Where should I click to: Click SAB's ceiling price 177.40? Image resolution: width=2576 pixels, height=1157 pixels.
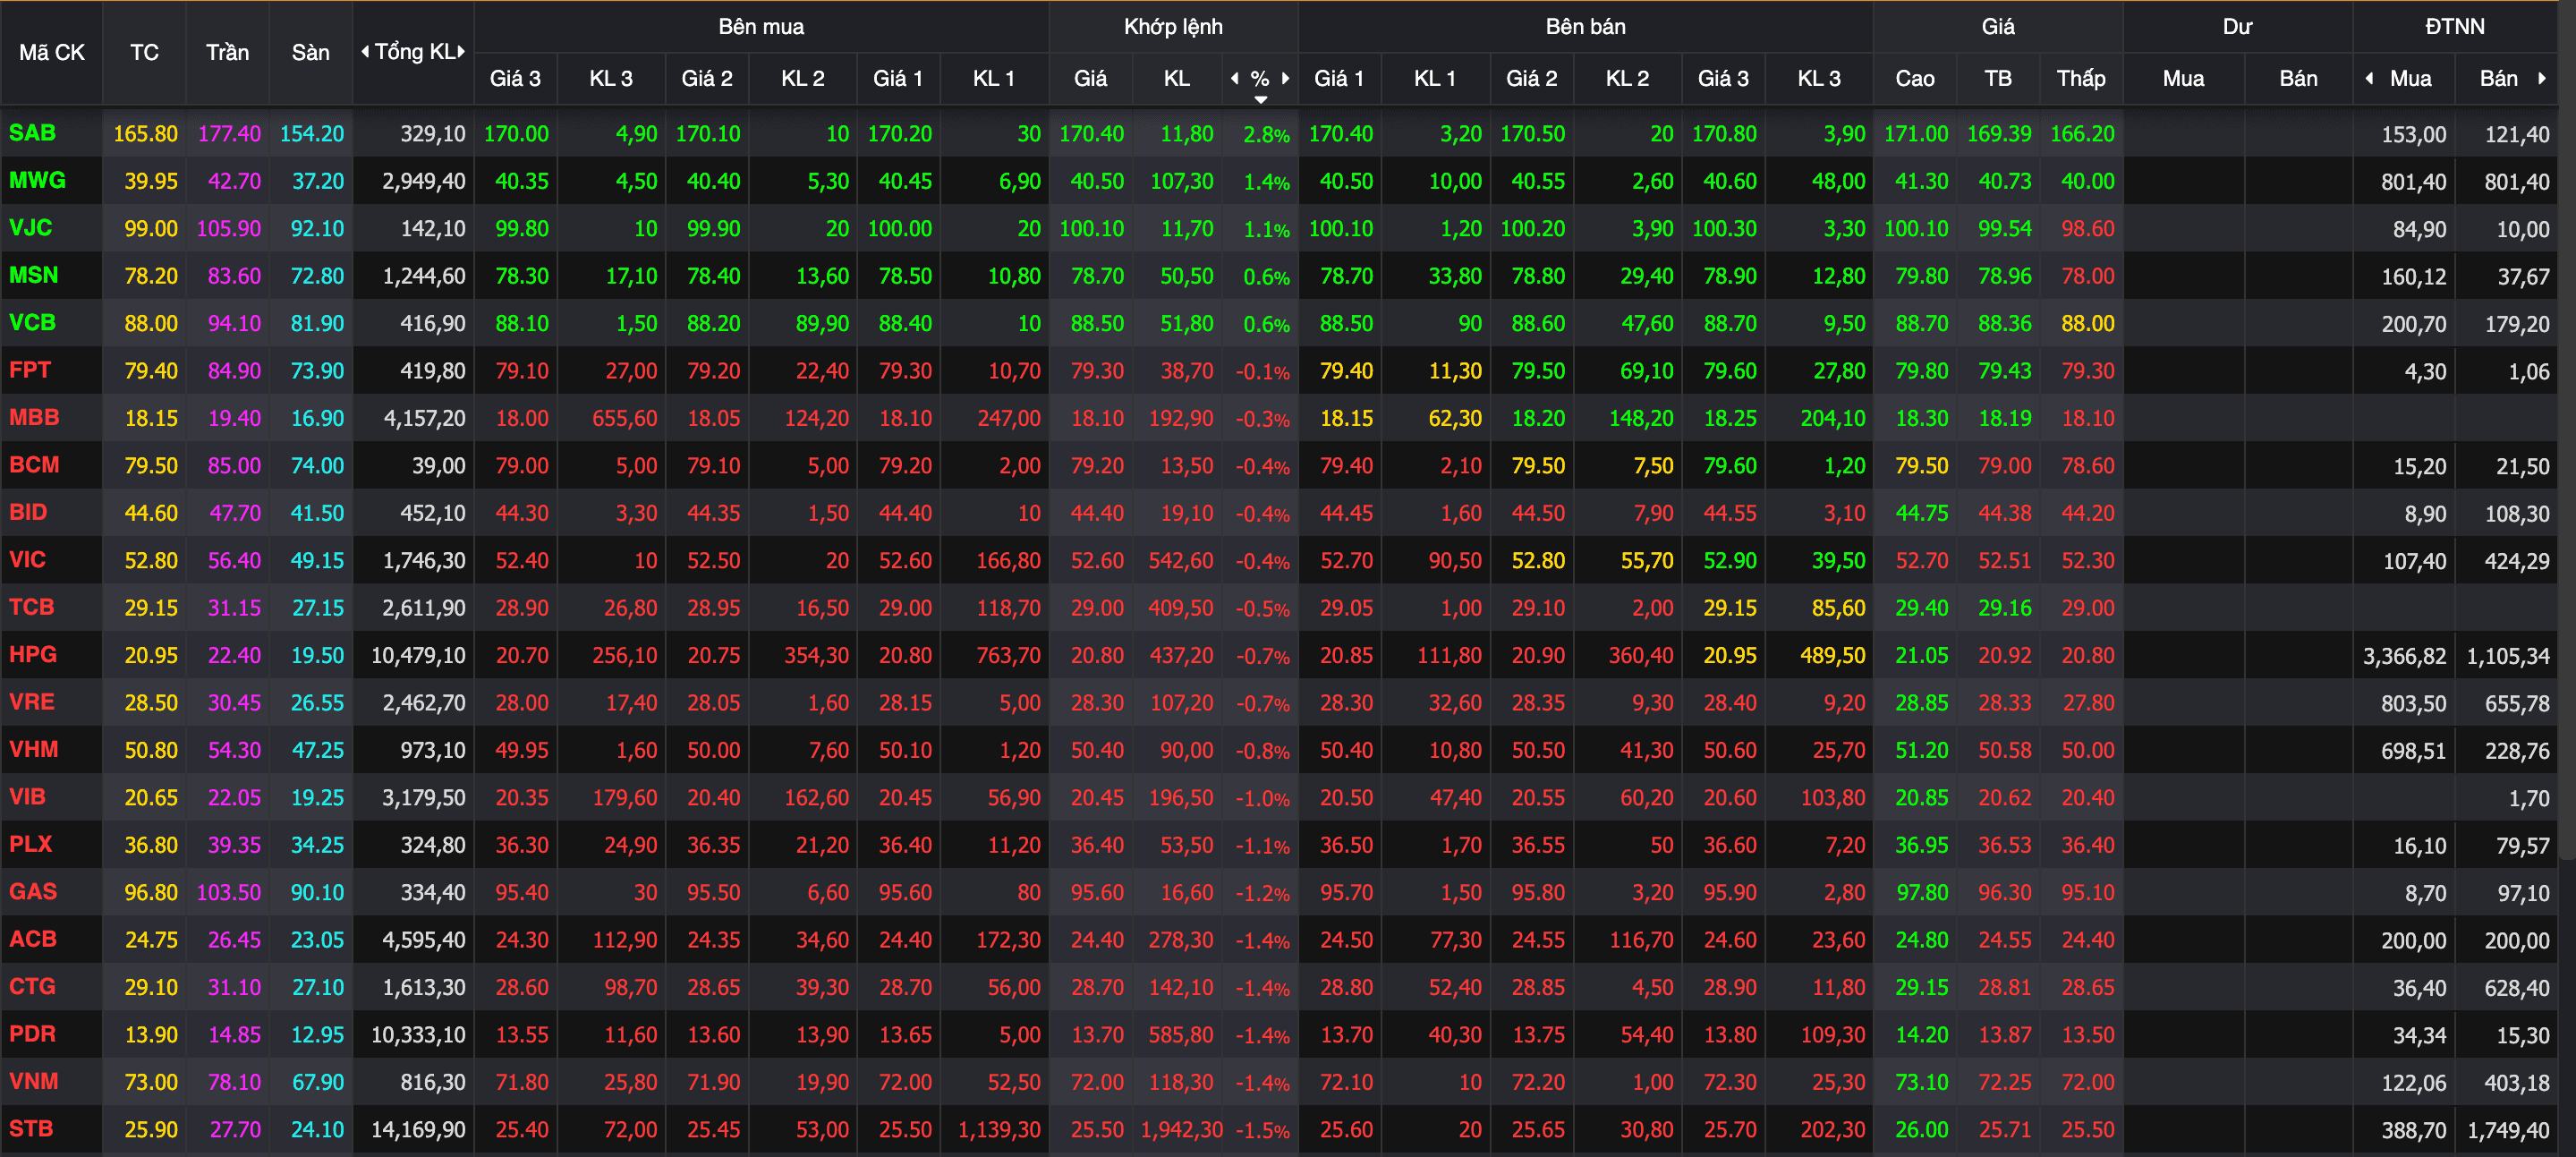click(x=229, y=134)
